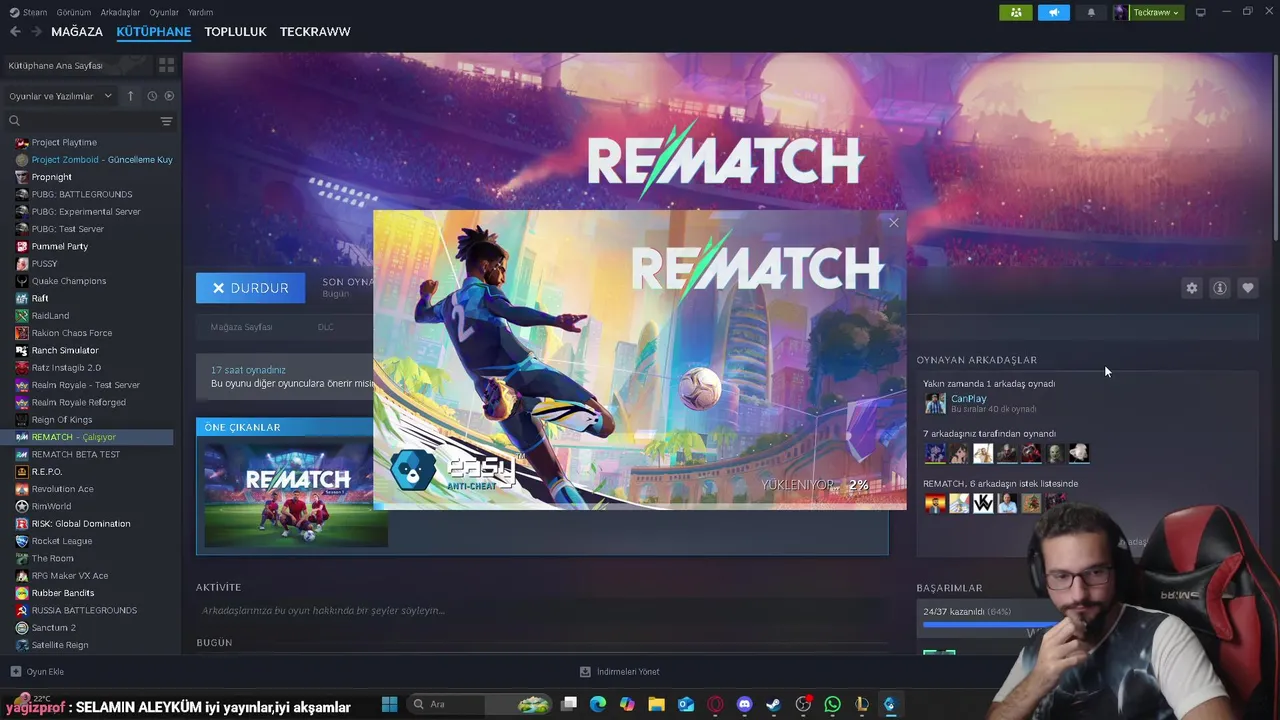Expand Oyunlar ve Yazılımlar filter dropdown

coord(60,96)
